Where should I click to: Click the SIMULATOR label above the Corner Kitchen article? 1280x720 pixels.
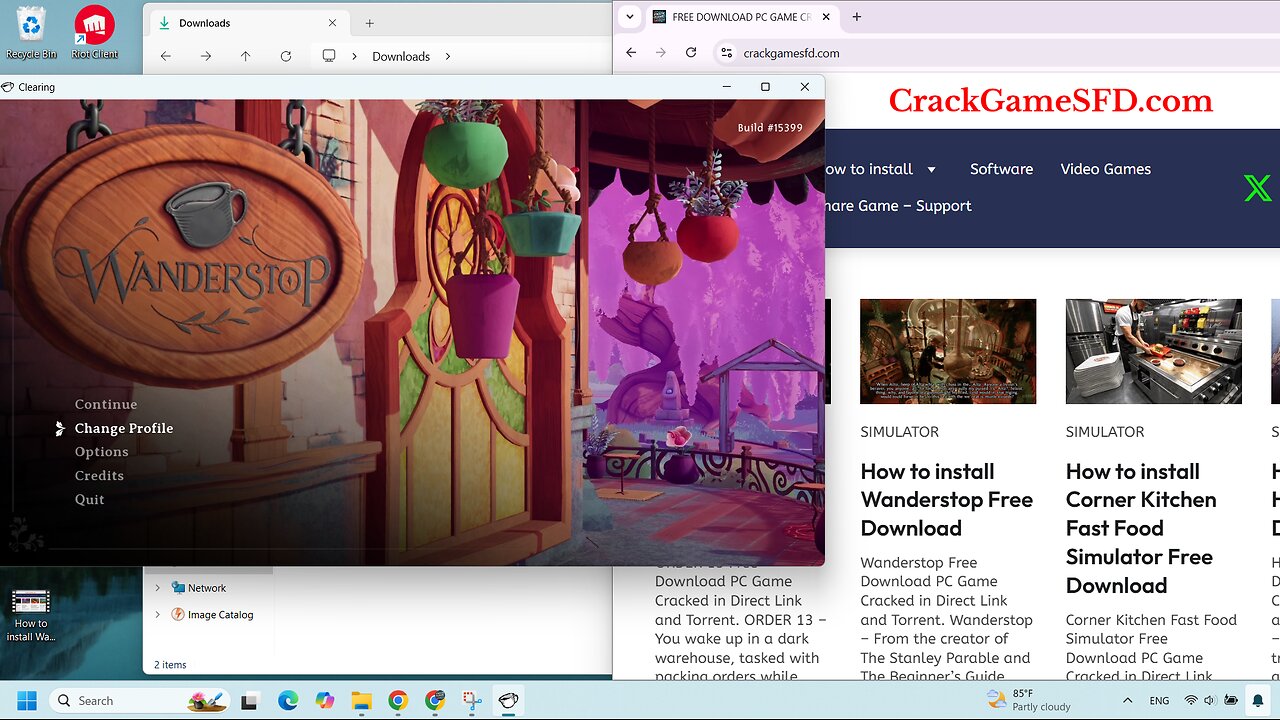pos(1105,432)
